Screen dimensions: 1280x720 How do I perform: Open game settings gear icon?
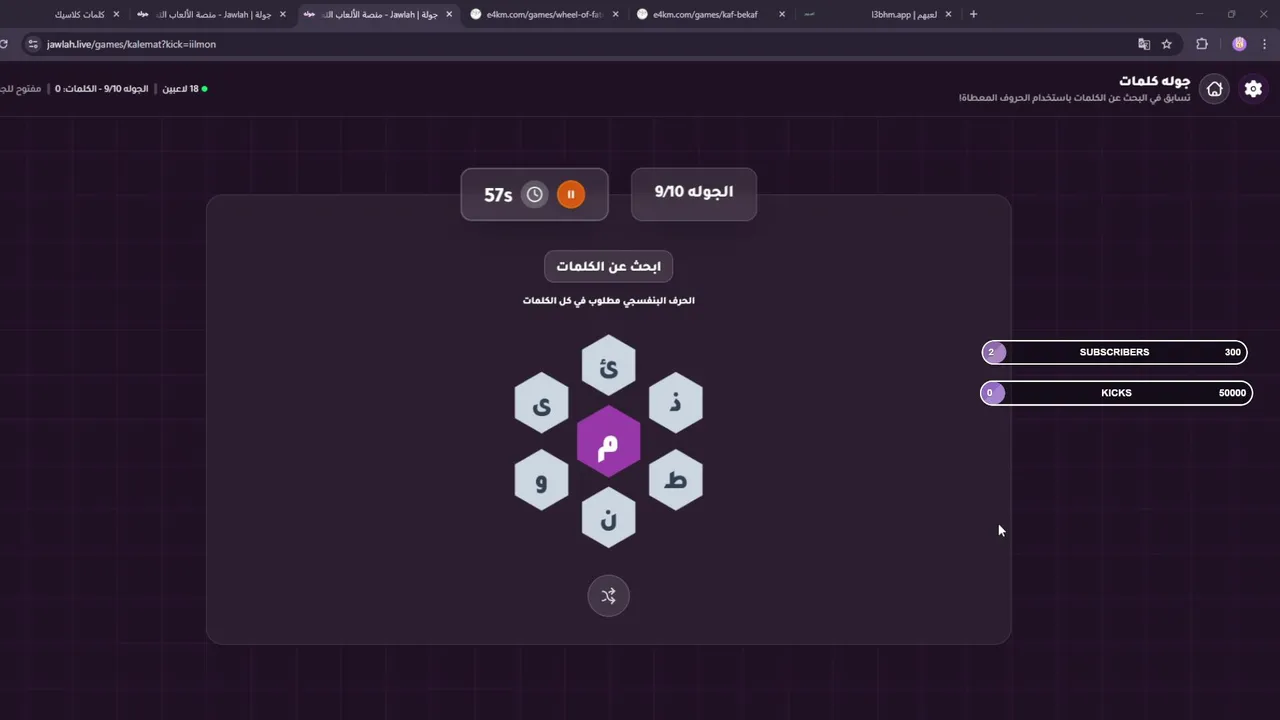[x=1253, y=89]
